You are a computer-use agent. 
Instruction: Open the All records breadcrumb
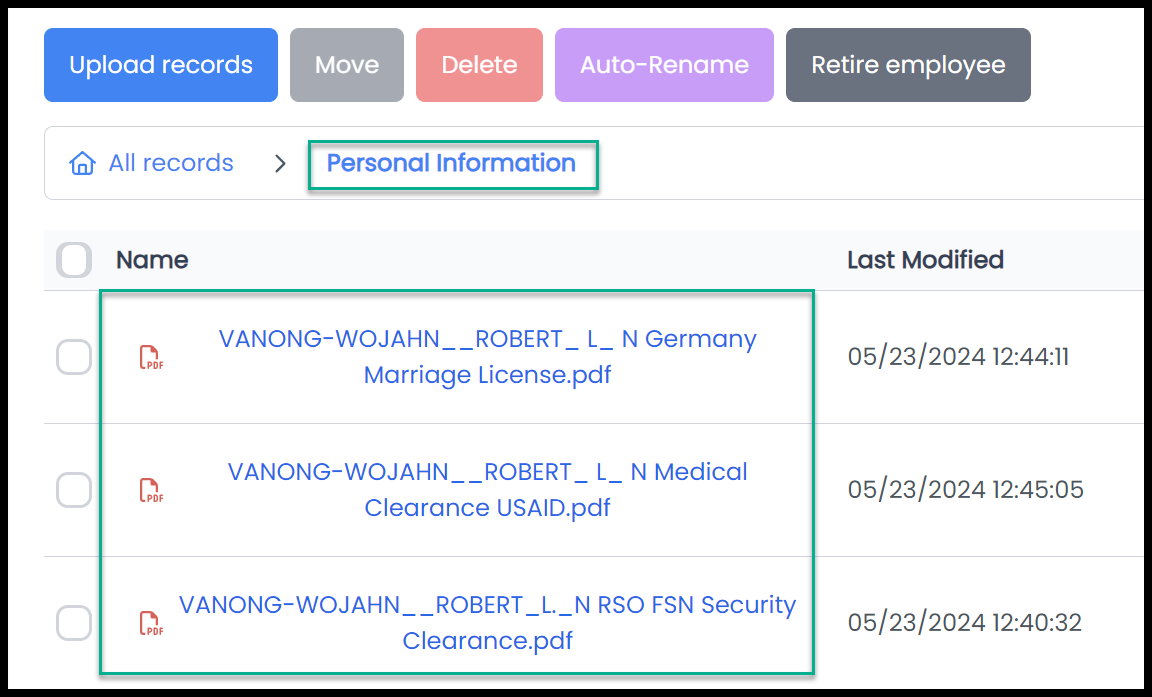pos(170,163)
